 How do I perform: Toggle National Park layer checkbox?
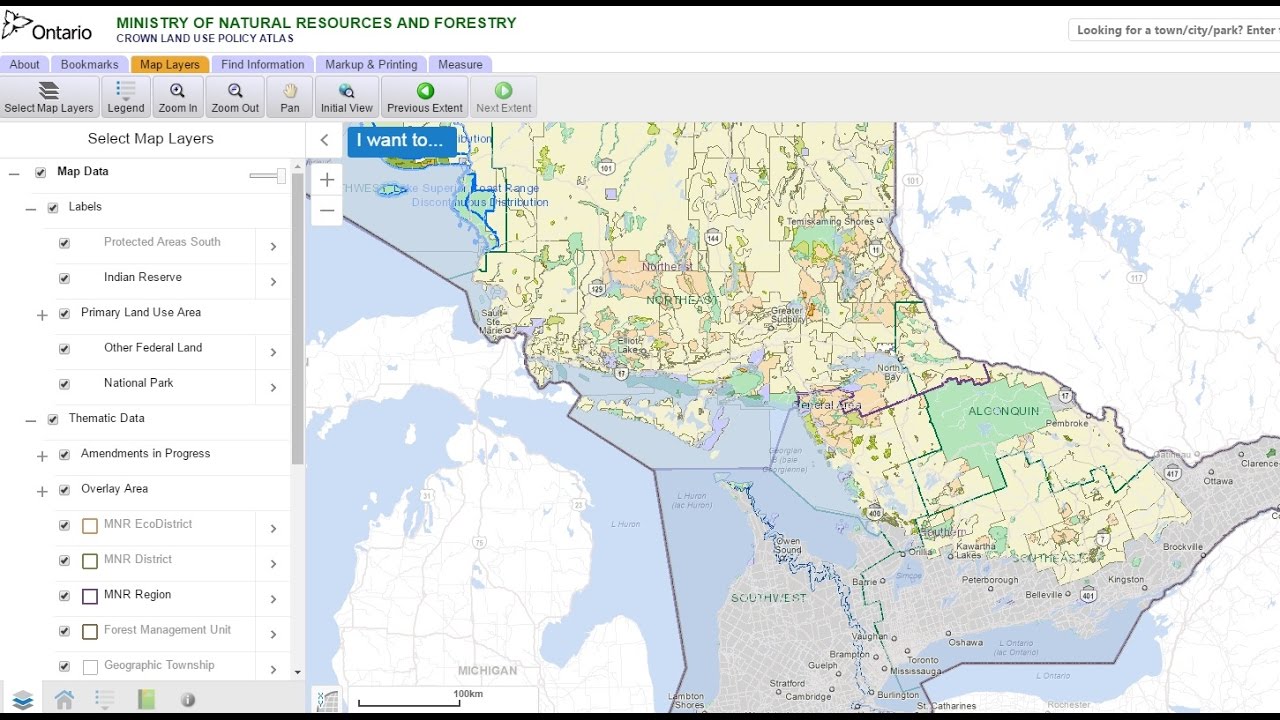coord(64,384)
